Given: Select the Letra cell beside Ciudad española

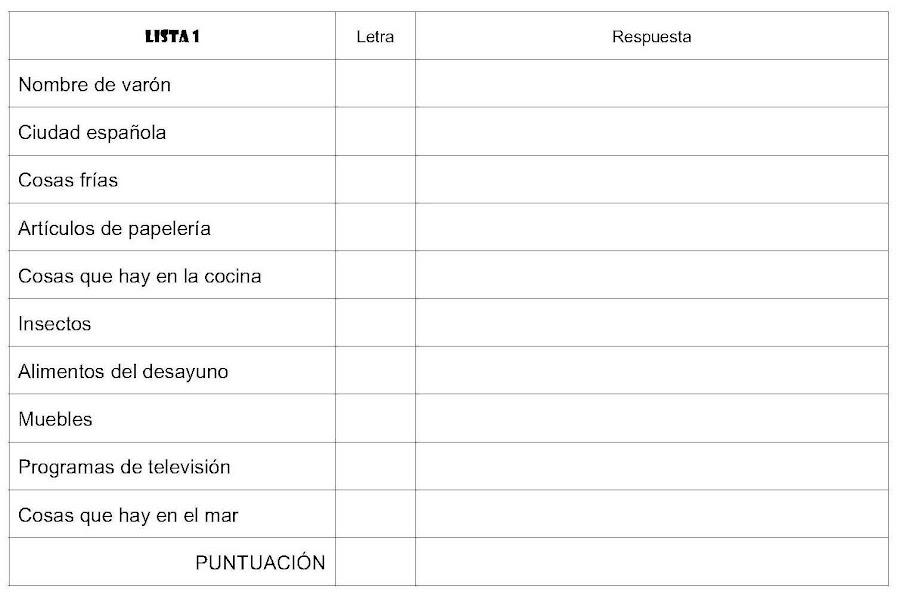Looking at the screenshot, I should (x=375, y=131).
